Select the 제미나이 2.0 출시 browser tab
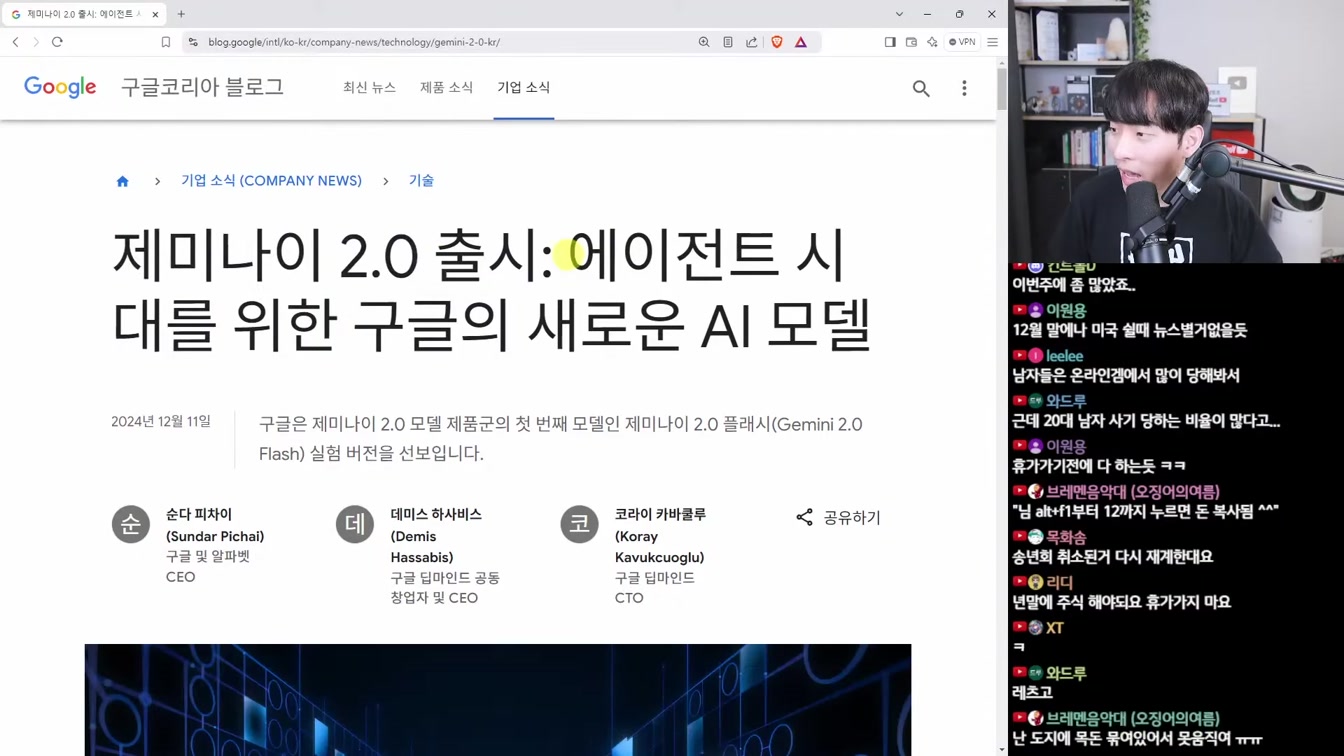Viewport: 1344px width, 756px height. click(x=85, y=14)
